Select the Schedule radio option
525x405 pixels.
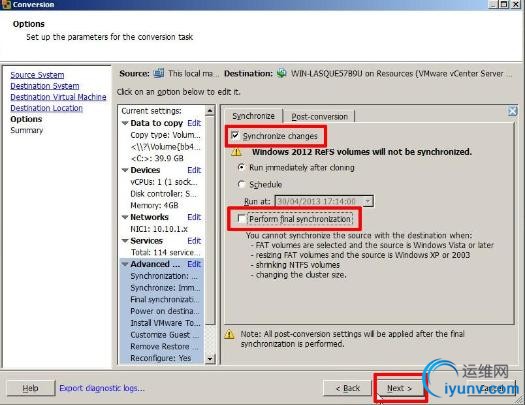[241, 184]
